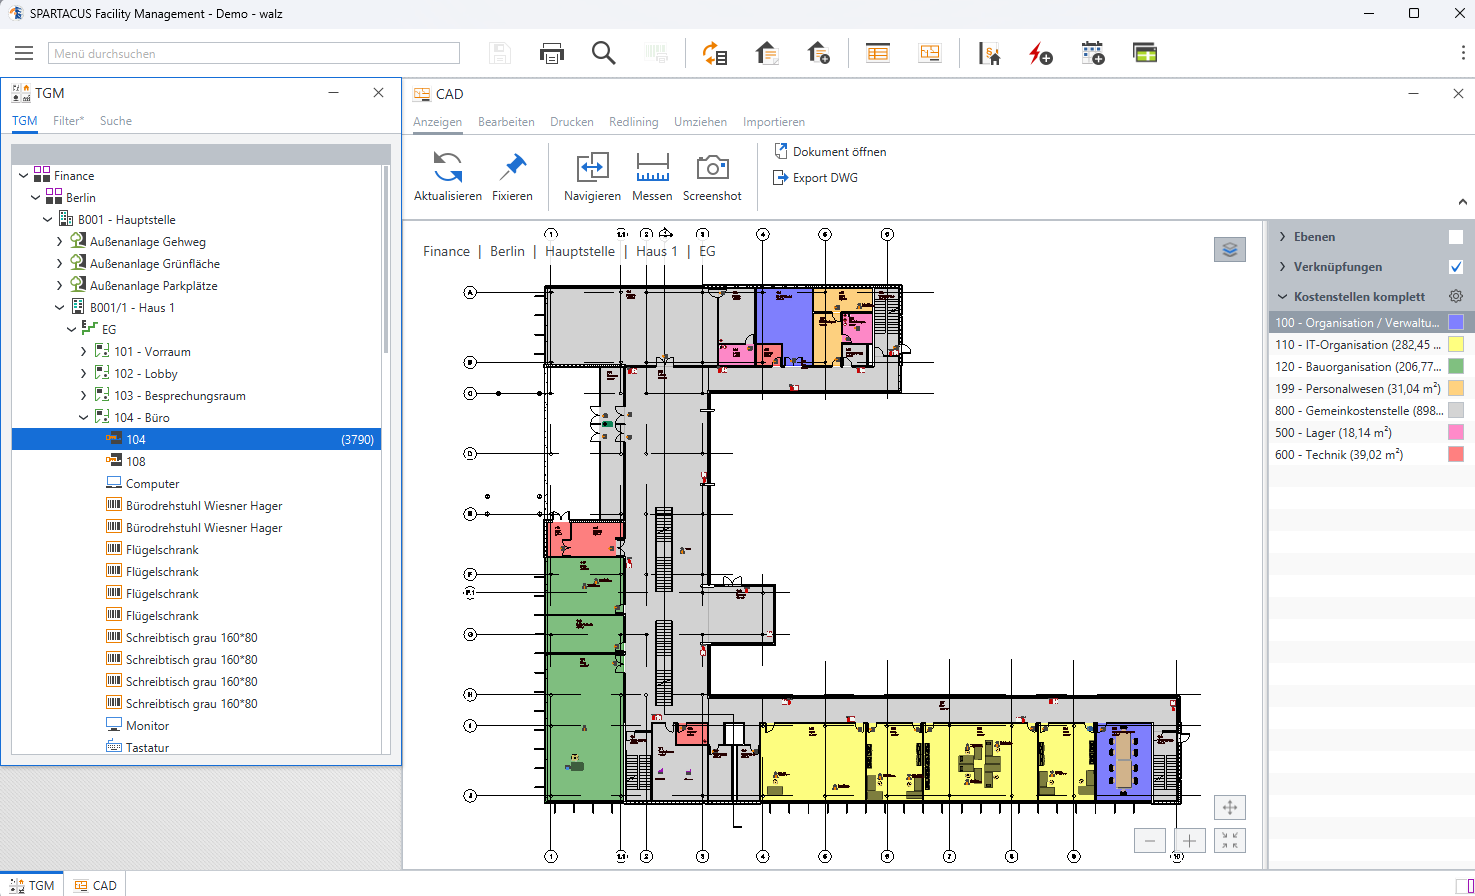
Task: Click the hamburger menu icon
Action: [x=24, y=54]
